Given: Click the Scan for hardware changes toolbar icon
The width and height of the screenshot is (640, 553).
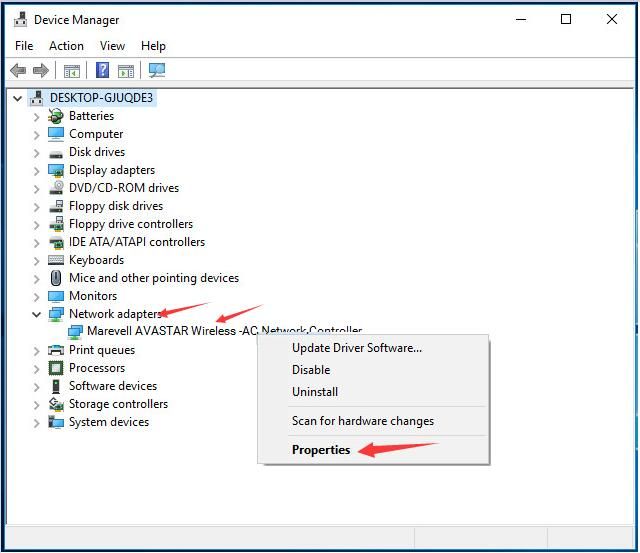Looking at the screenshot, I should (156, 70).
